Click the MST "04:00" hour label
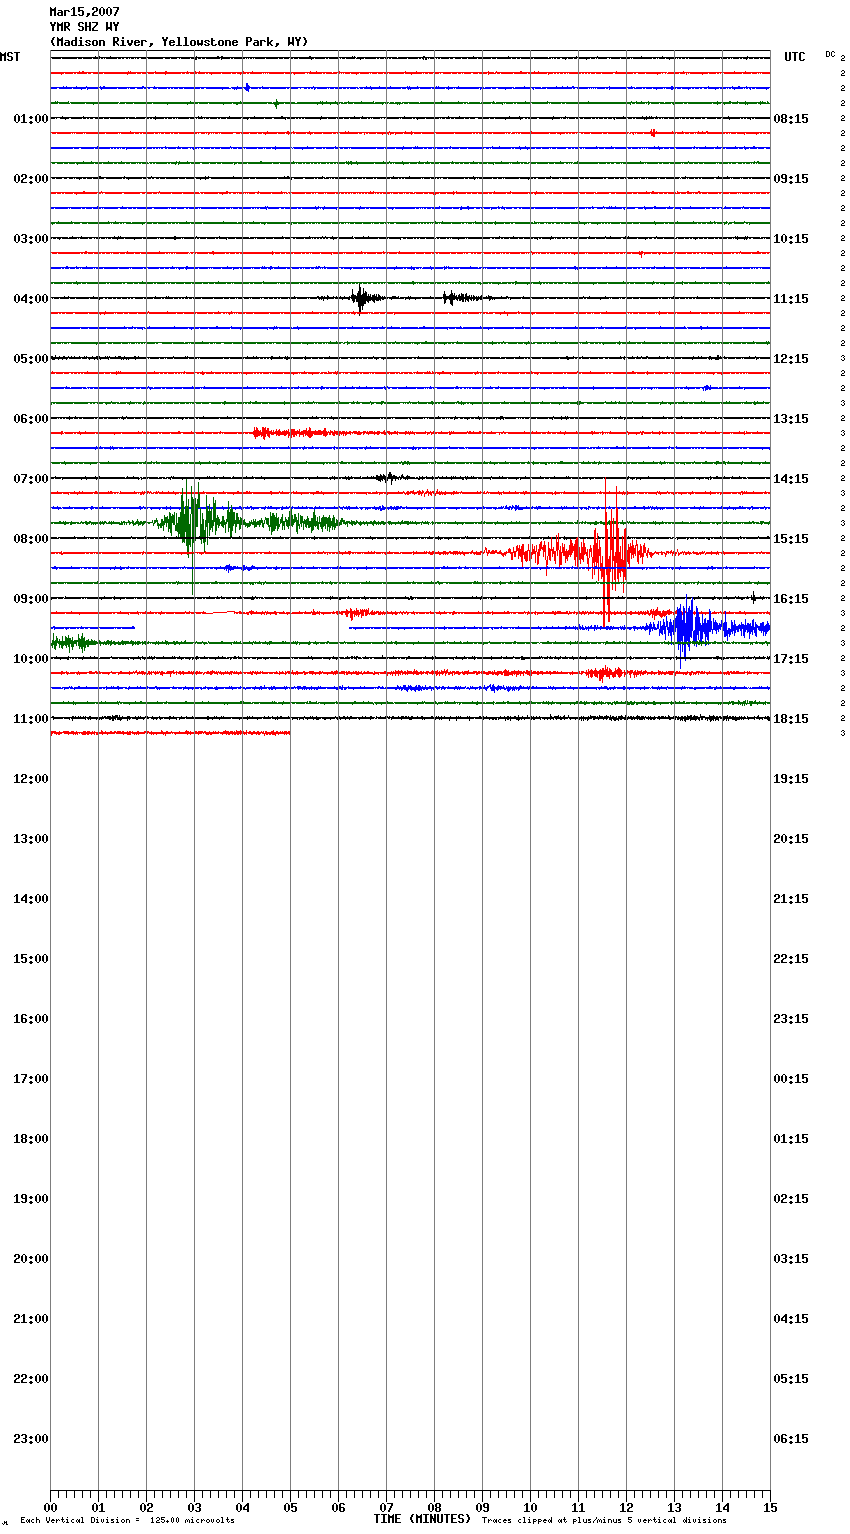 click(x=31, y=299)
